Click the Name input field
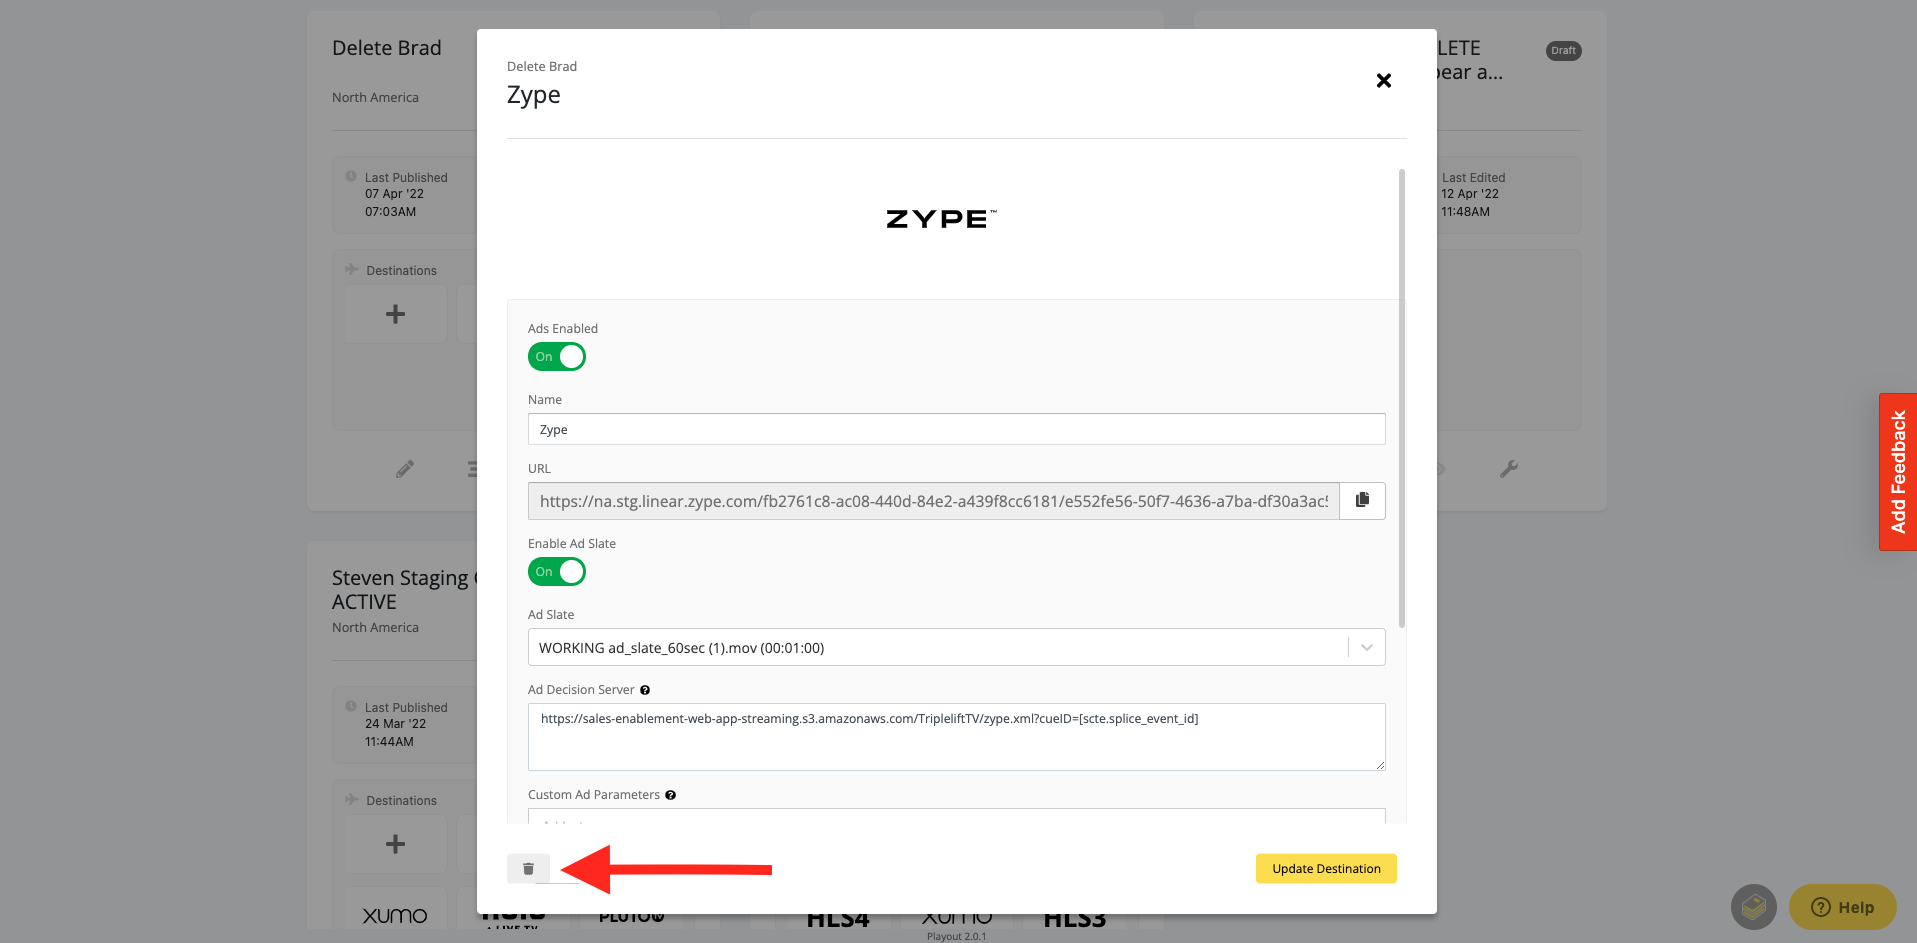The image size is (1917, 943). click(x=956, y=429)
